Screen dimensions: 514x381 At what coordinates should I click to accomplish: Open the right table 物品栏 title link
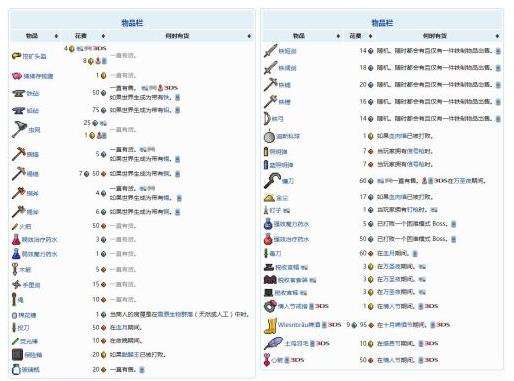click(x=382, y=23)
